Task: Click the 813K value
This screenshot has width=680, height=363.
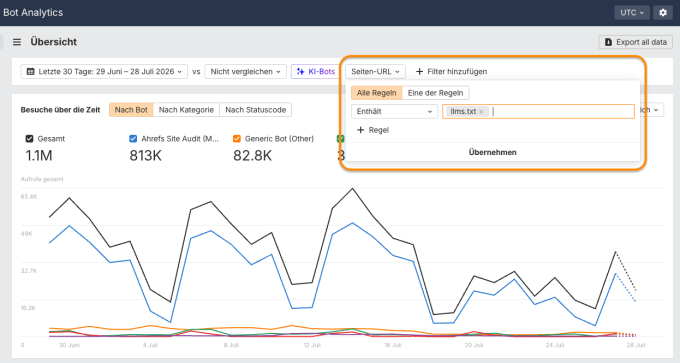Action: 145,155
